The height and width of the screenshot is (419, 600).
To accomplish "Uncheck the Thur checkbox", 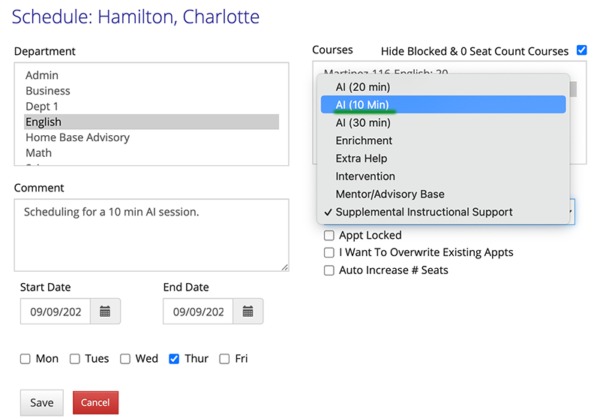I will click(x=174, y=358).
